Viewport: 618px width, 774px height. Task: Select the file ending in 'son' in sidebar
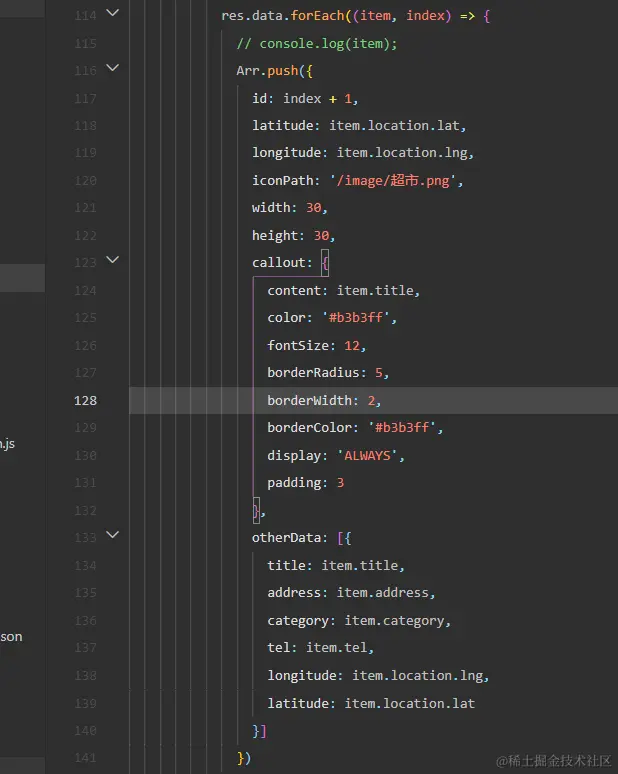point(11,637)
